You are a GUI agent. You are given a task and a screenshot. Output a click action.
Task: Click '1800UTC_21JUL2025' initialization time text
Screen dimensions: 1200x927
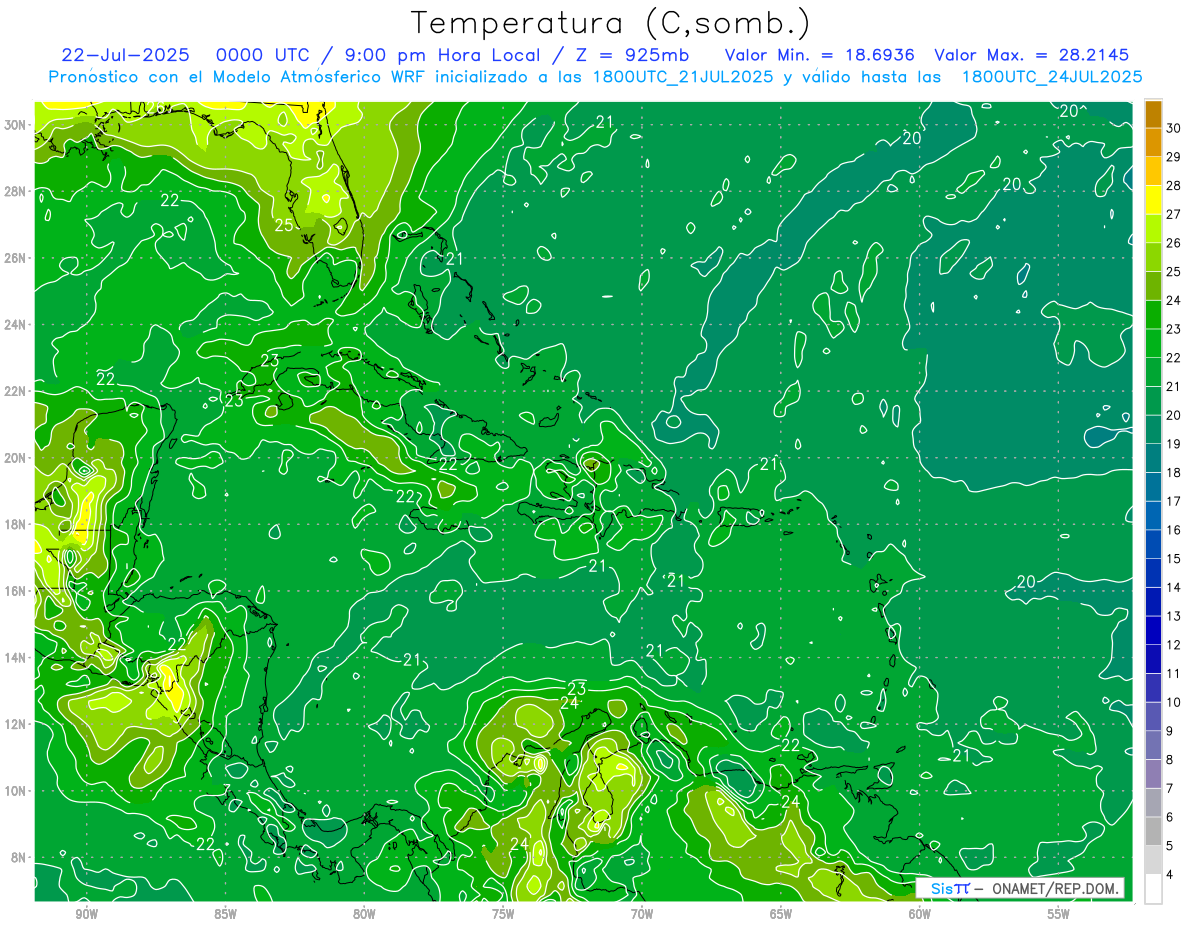pos(683,77)
